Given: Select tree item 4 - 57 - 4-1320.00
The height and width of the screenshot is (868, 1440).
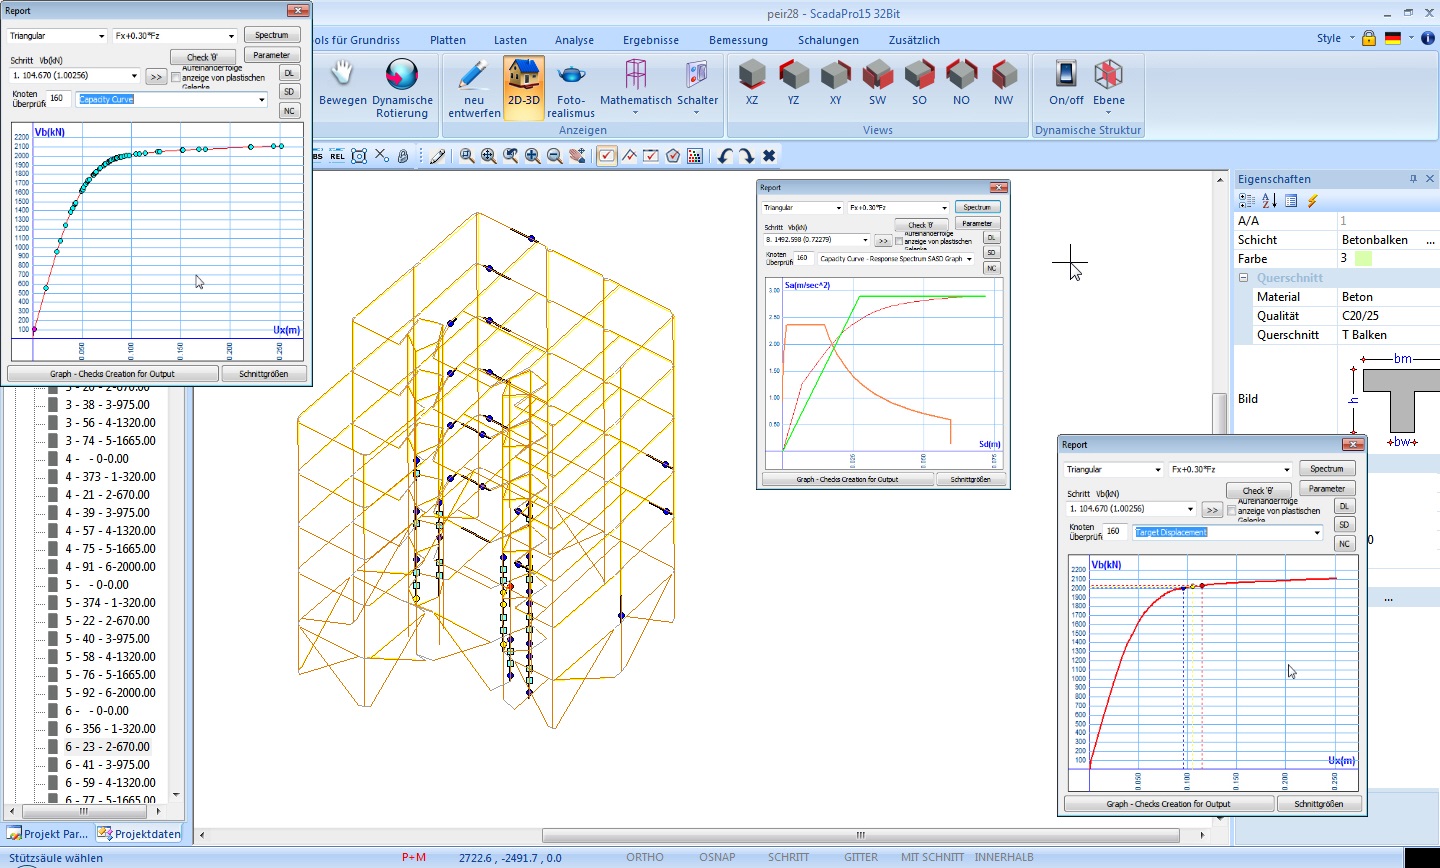Looking at the screenshot, I should [x=110, y=531].
